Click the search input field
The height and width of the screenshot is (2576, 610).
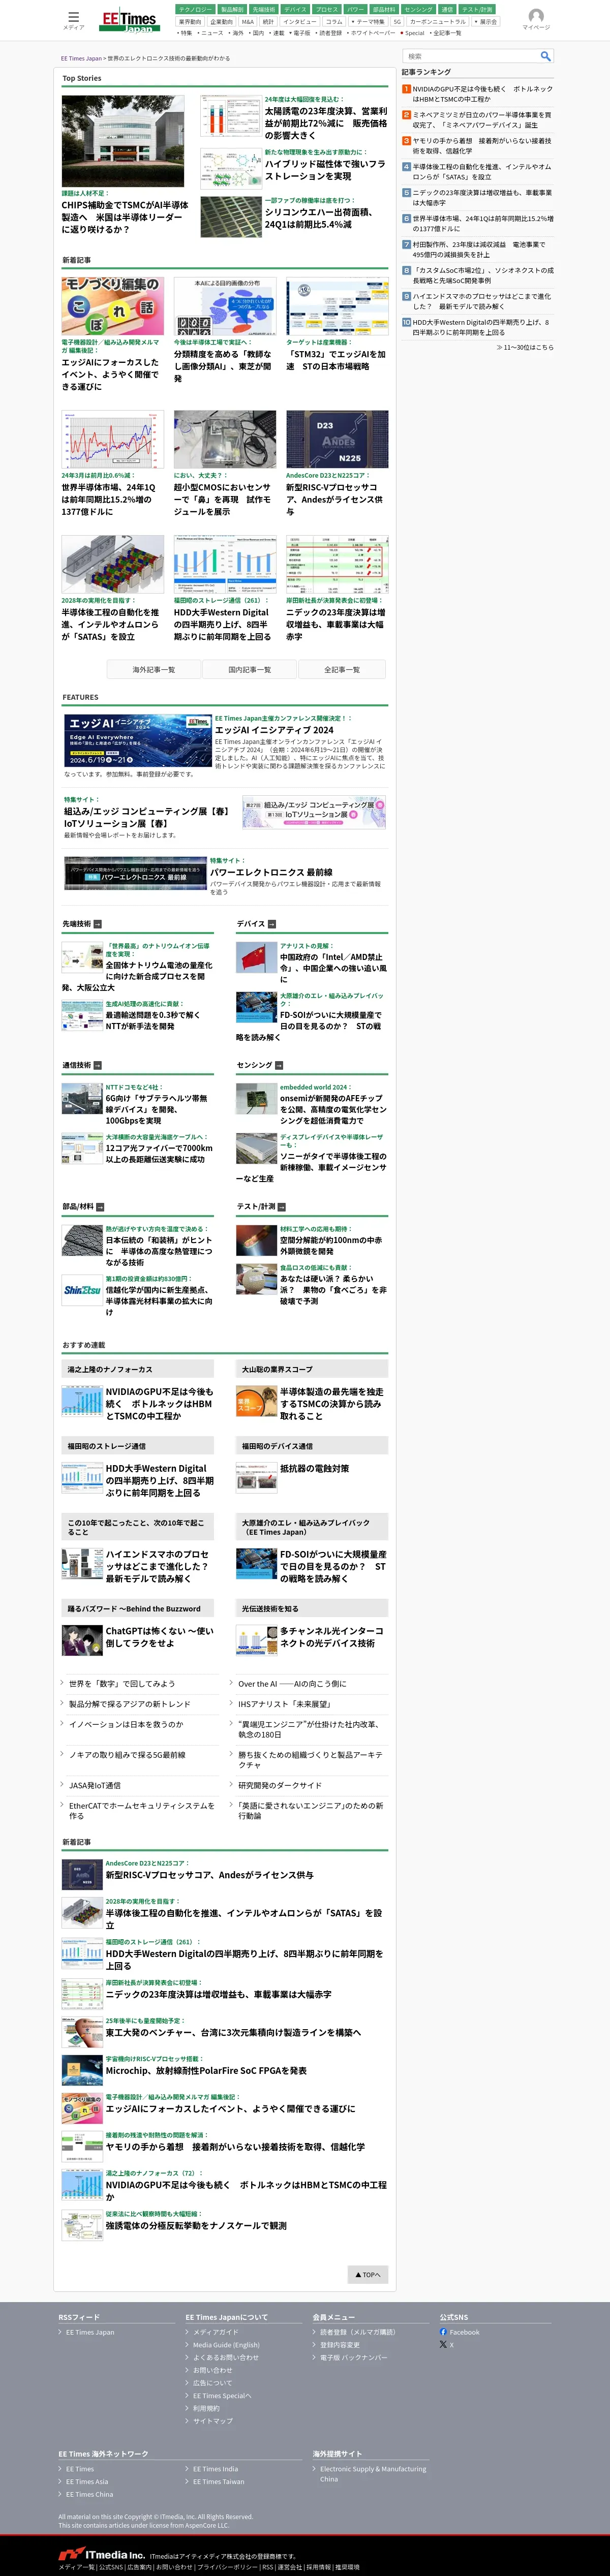point(471,56)
